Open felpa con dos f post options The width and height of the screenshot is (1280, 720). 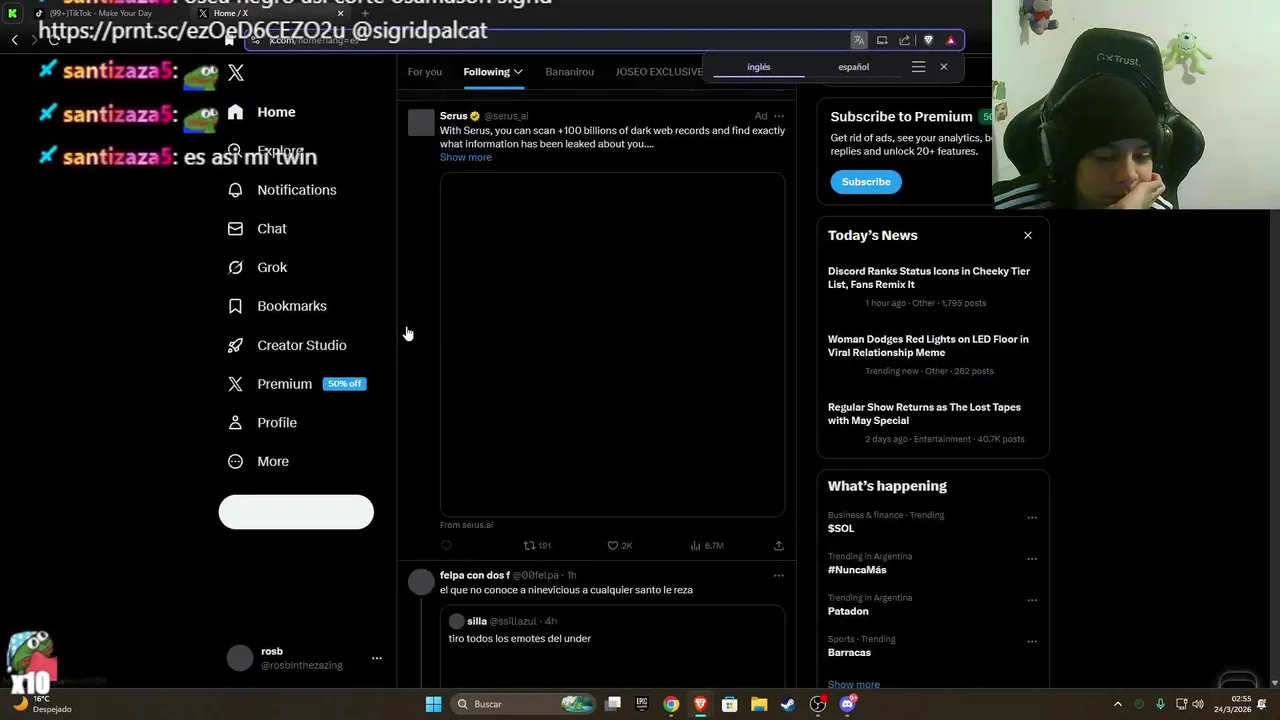pos(779,576)
